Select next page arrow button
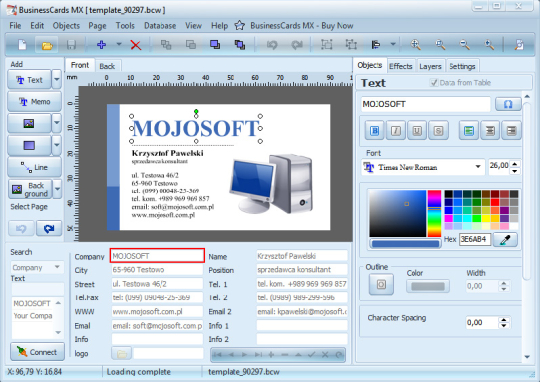The height and width of the screenshot is (382, 540). pyautogui.click(x=49, y=228)
